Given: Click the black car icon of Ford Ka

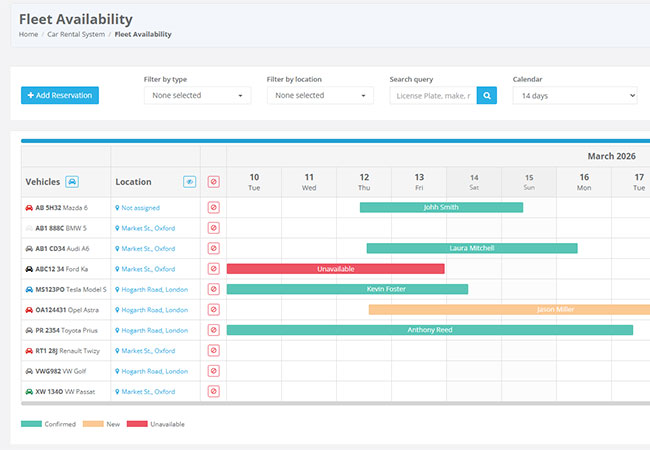Looking at the screenshot, I should (x=29, y=269).
